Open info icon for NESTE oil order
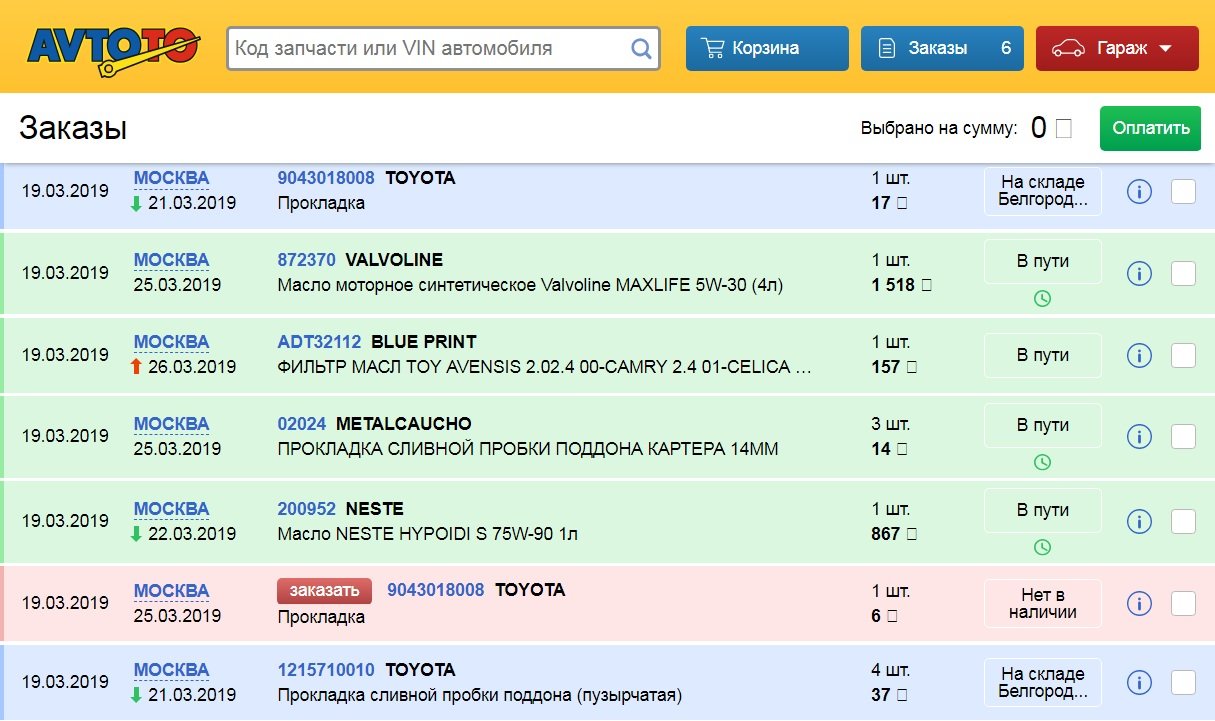Image resolution: width=1215 pixels, height=721 pixels. [x=1139, y=521]
